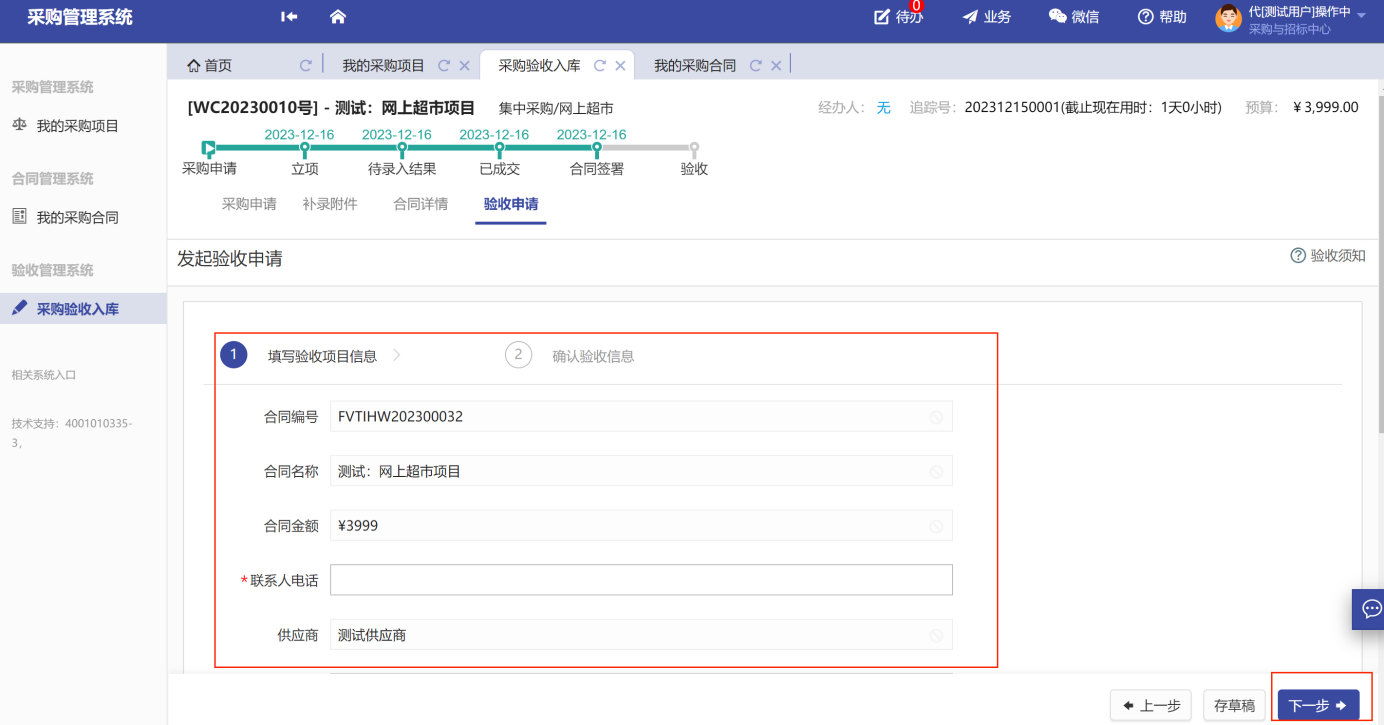Click the home icon in top bar
The height and width of the screenshot is (725, 1384).
338,17
